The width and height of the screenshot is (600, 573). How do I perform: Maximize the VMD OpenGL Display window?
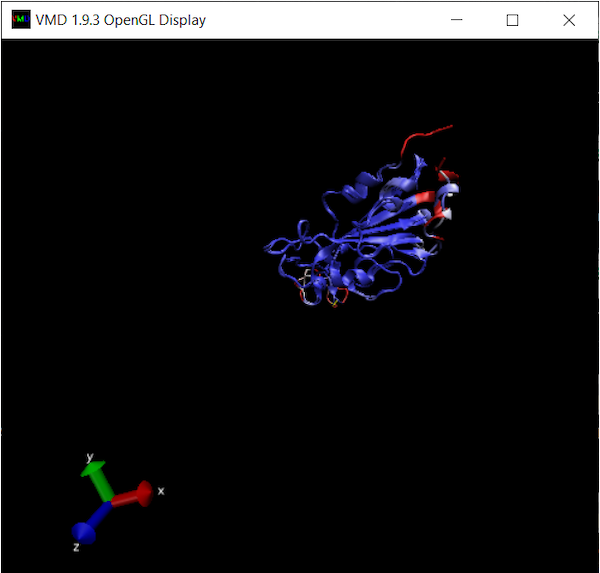point(512,20)
